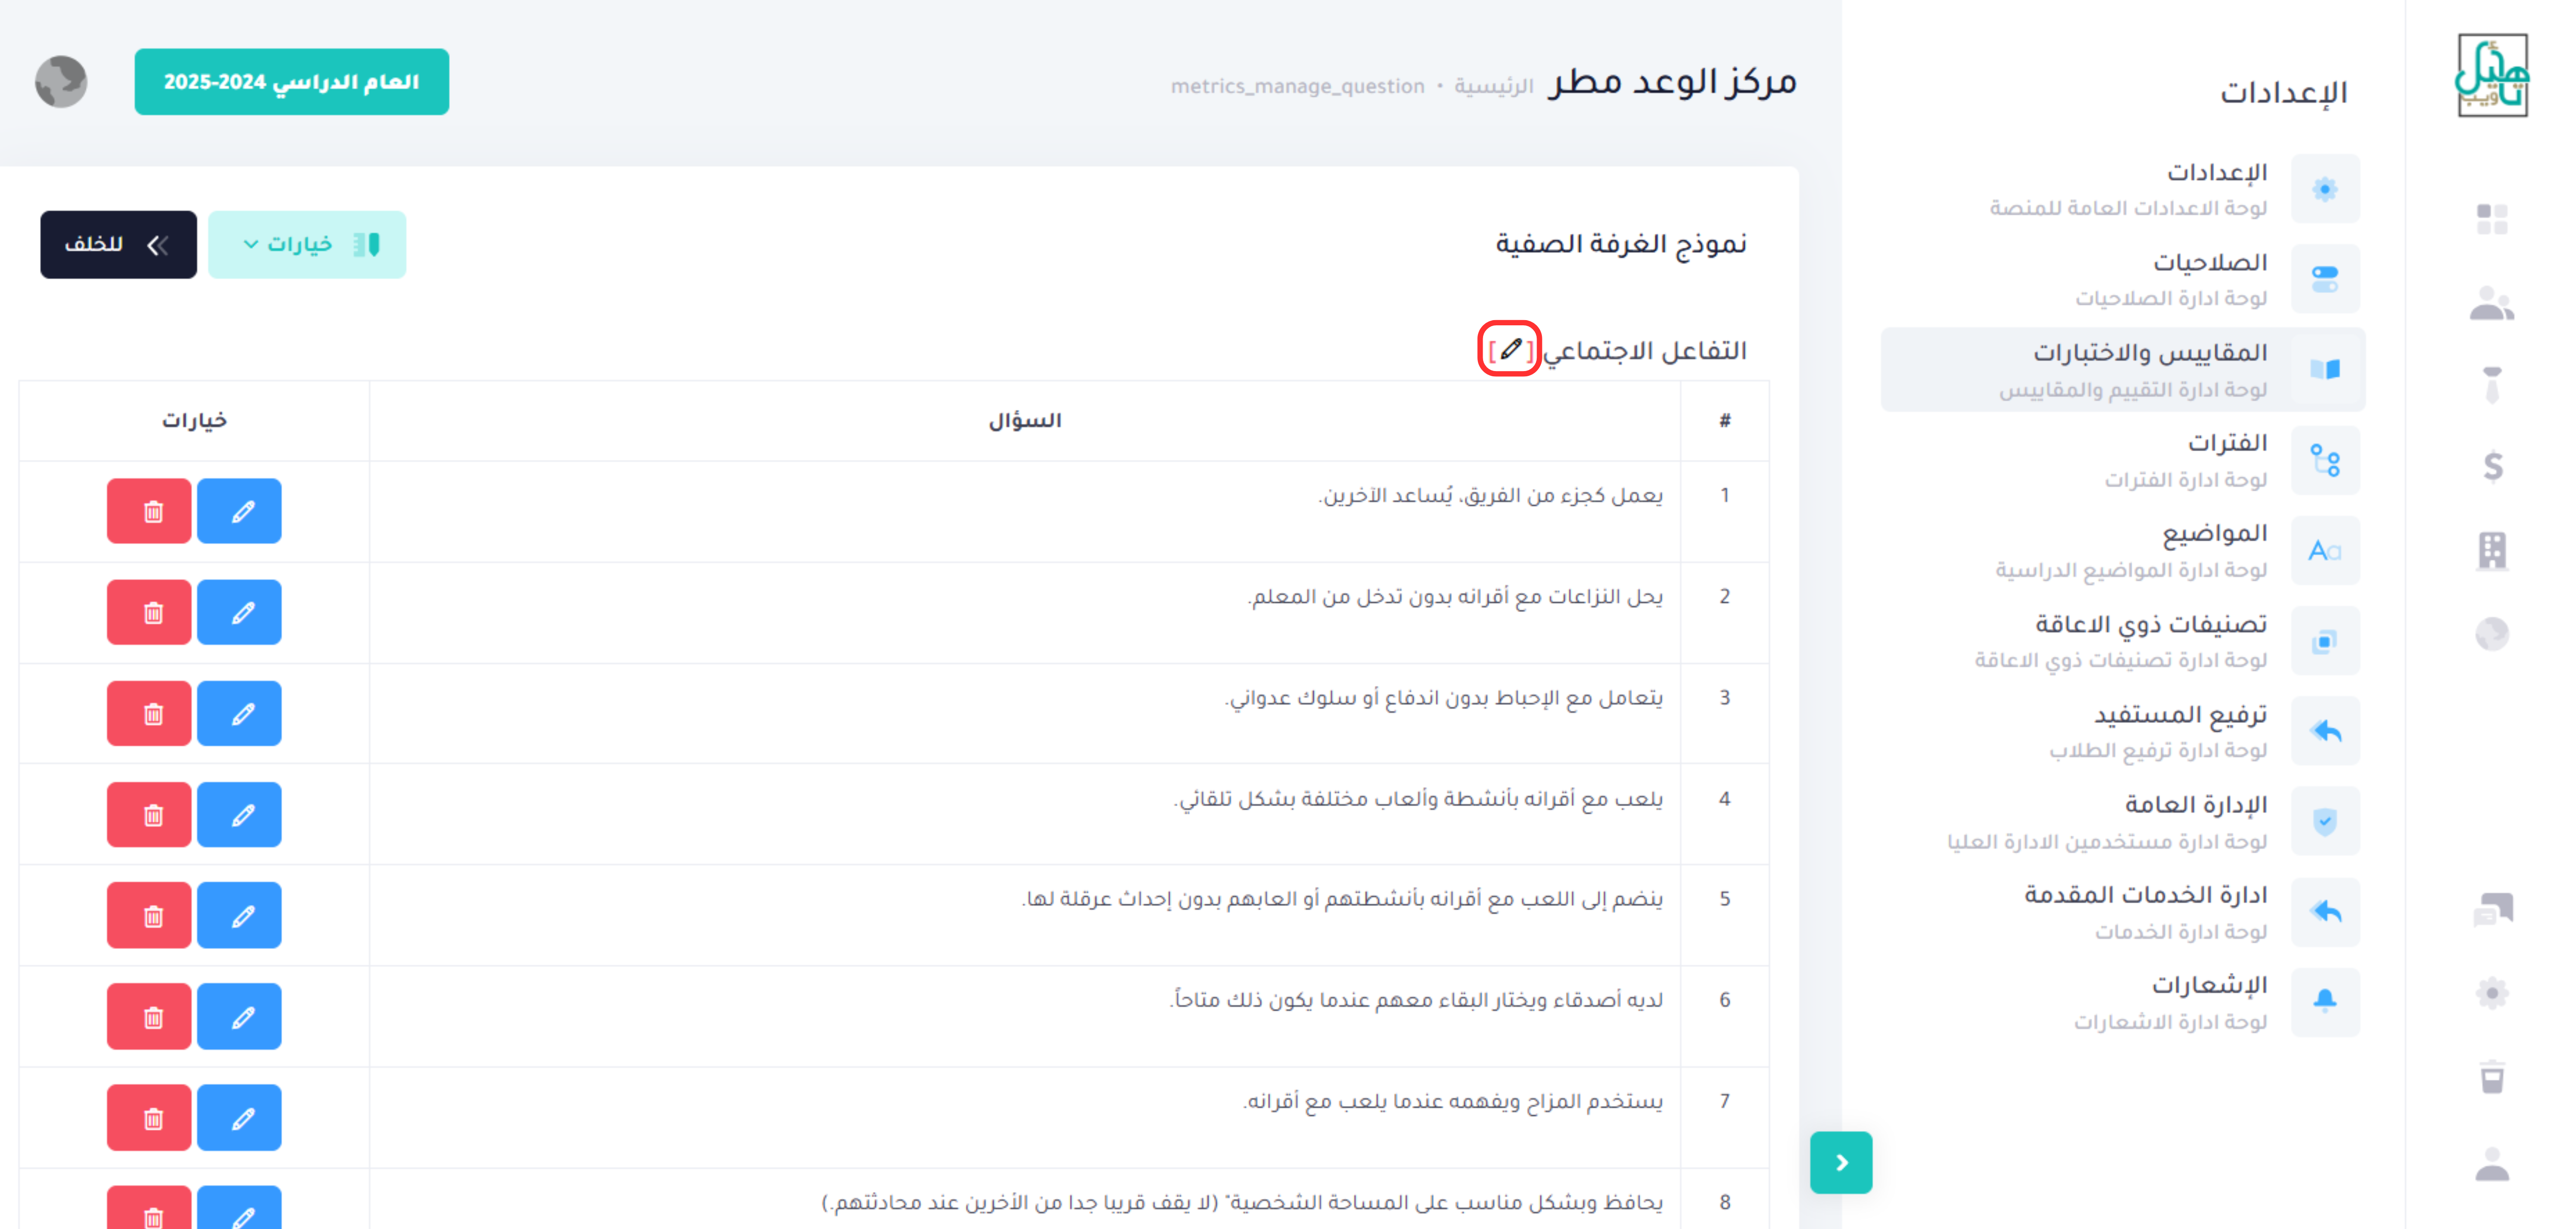The height and width of the screenshot is (1229, 2576).
Task: Delete question 1 using the red trash button
Action: pos(149,511)
